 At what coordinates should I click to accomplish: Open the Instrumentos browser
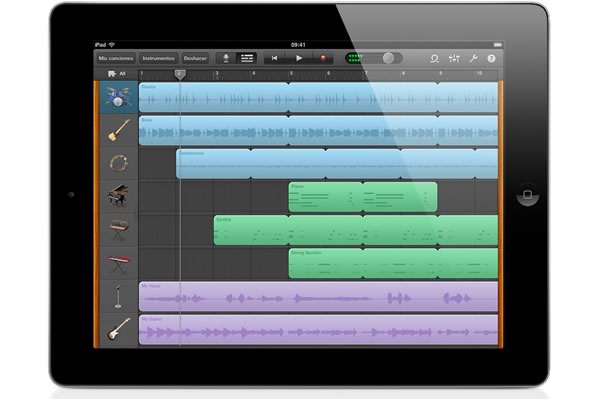(x=158, y=58)
